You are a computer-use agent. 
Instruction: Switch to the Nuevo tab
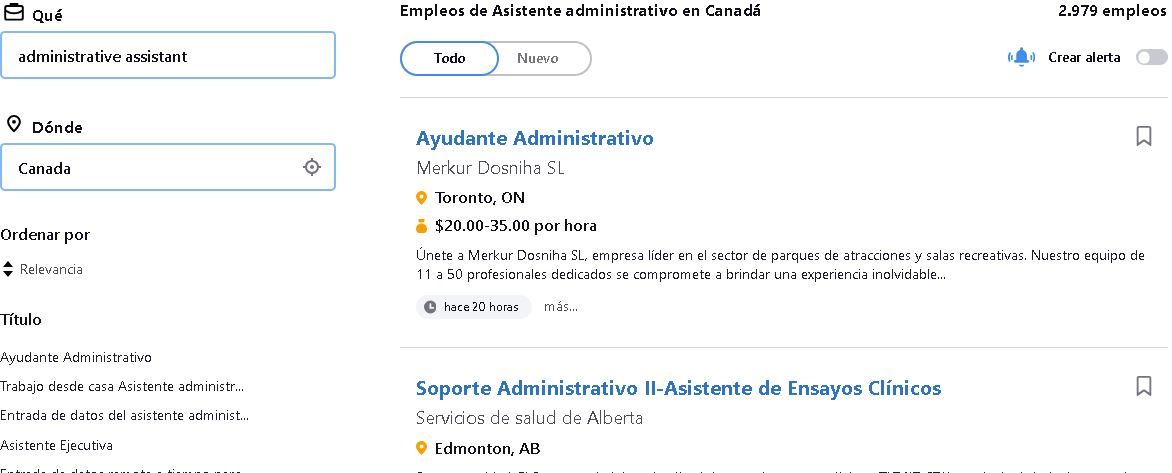click(x=537, y=58)
